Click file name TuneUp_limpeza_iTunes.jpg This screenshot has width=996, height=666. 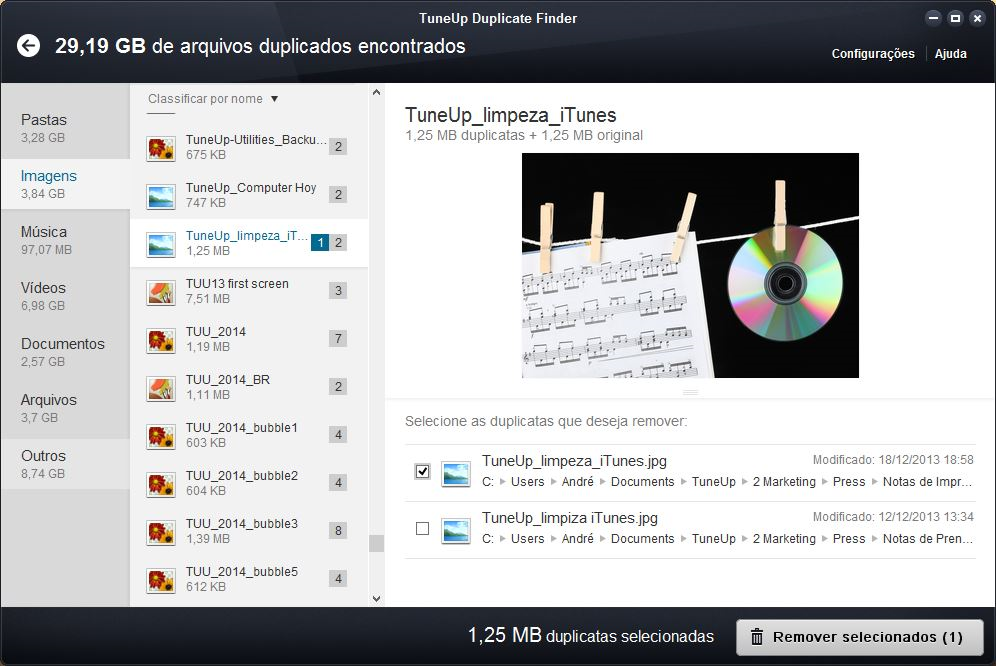pyautogui.click(x=574, y=461)
